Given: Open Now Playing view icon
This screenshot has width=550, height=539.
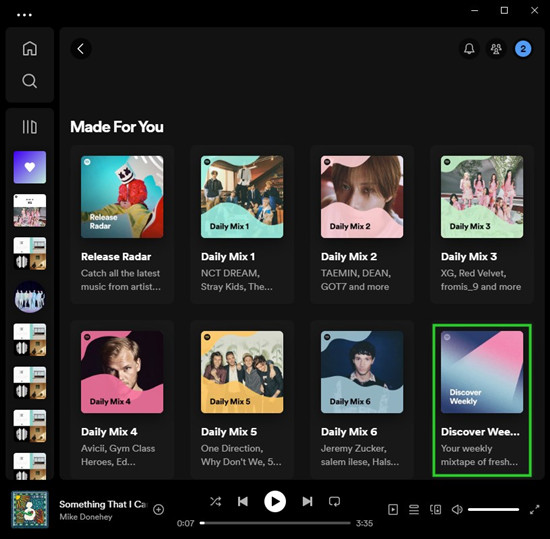Looking at the screenshot, I should click(393, 510).
